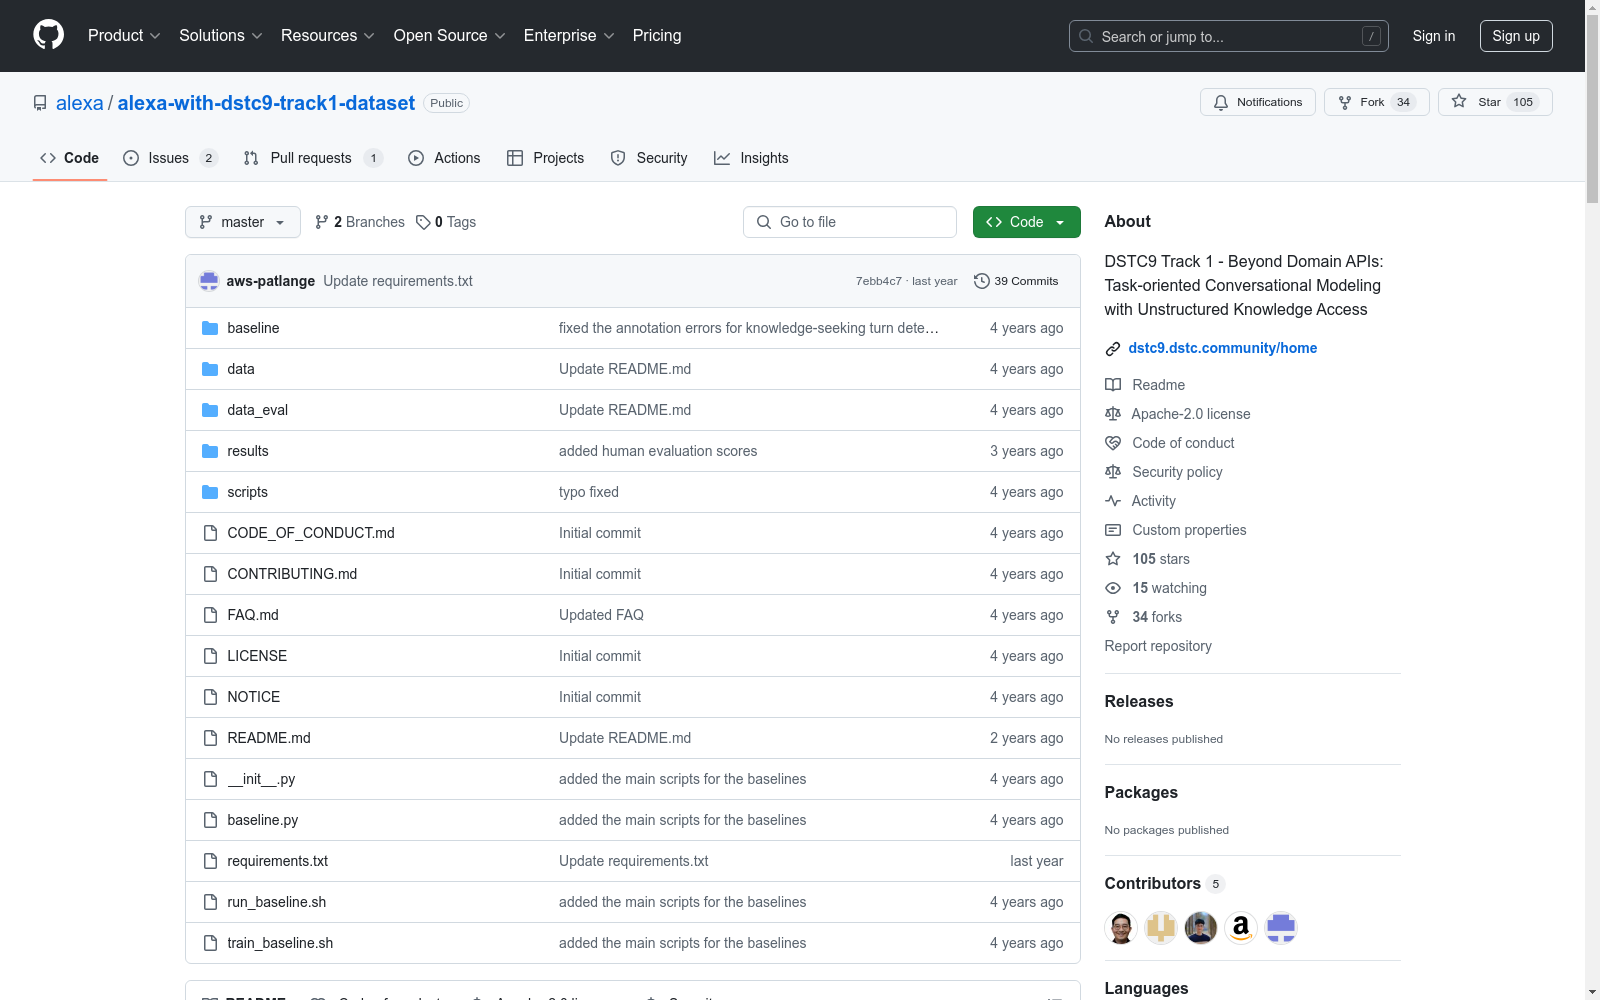This screenshot has width=1600, height=1000.
Task: Open the baseline.py file
Action: click(x=263, y=820)
